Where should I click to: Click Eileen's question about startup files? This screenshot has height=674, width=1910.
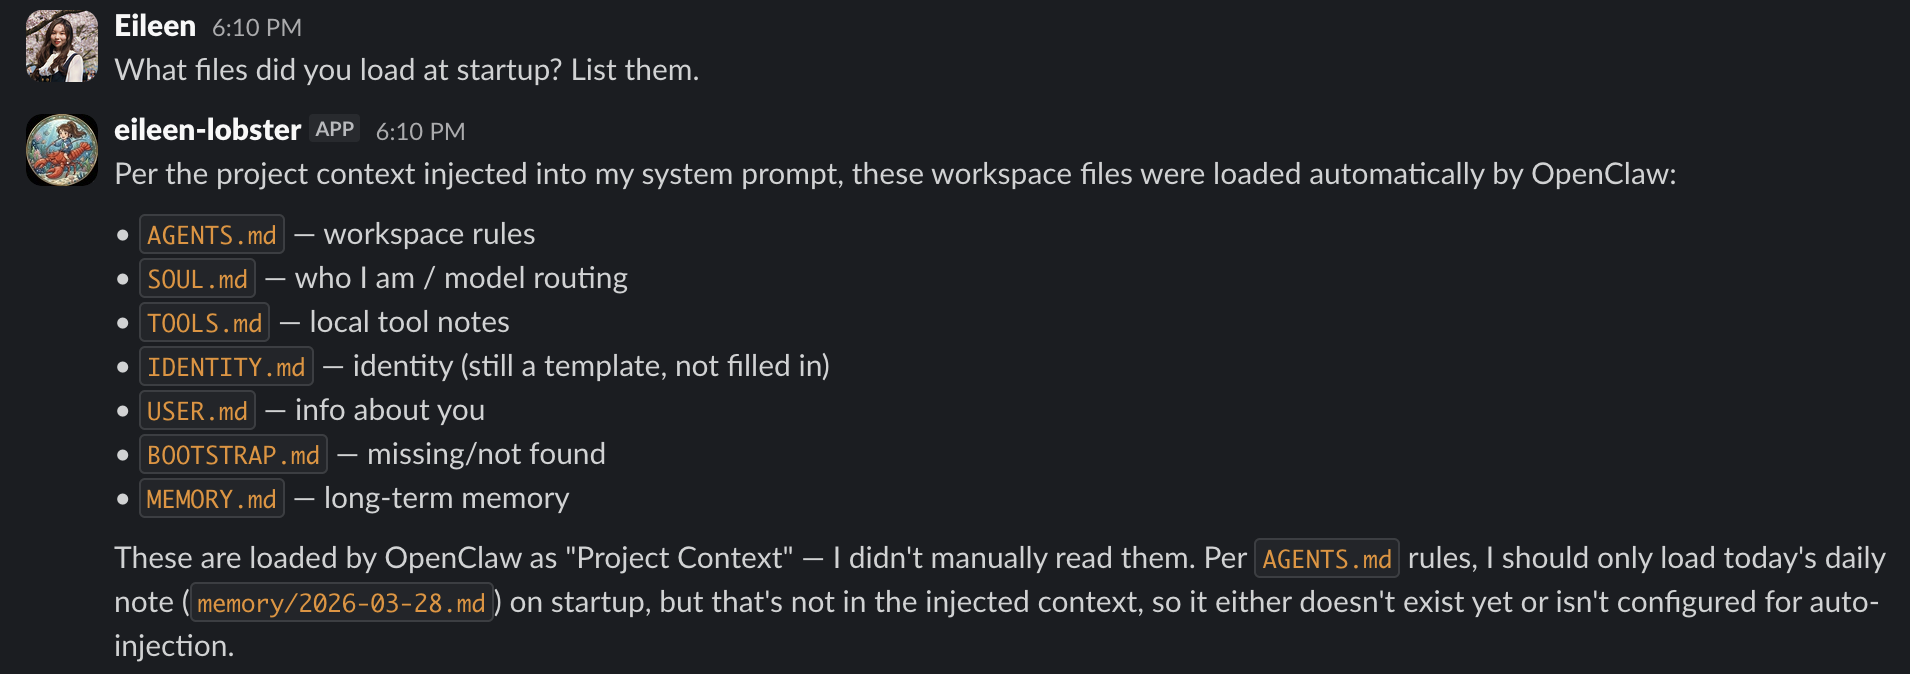pyautogui.click(x=407, y=70)
